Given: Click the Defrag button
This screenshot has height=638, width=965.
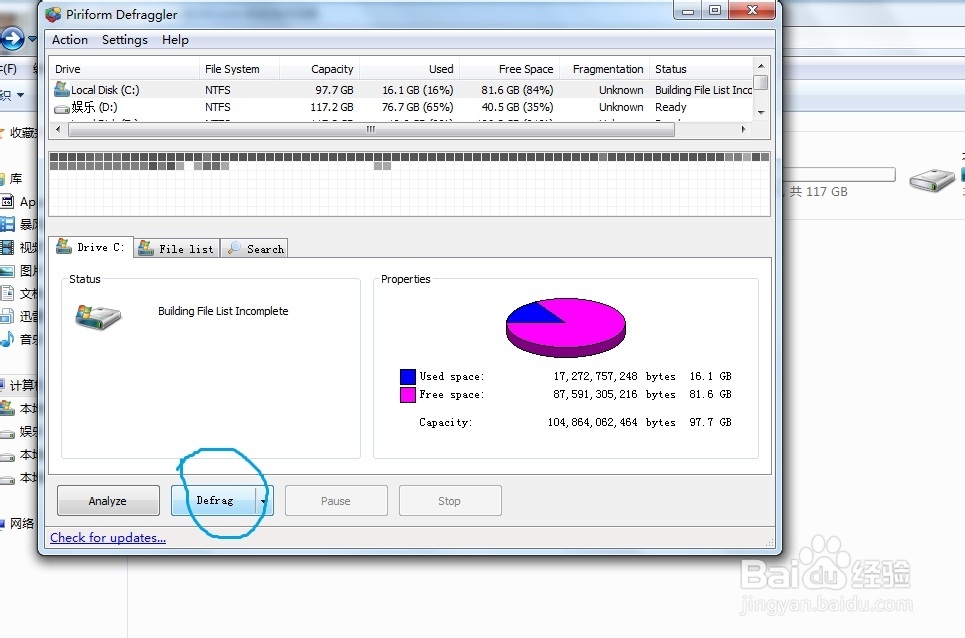Looking at the screenshot, I should (x=214, y=501).
